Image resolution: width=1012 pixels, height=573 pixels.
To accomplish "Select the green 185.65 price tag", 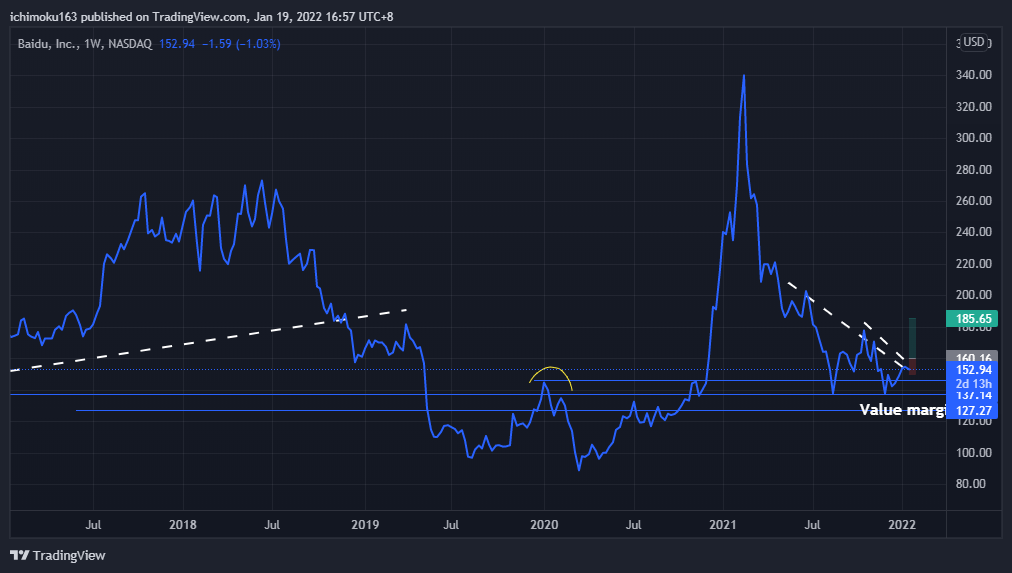I will tap(971, 319).
